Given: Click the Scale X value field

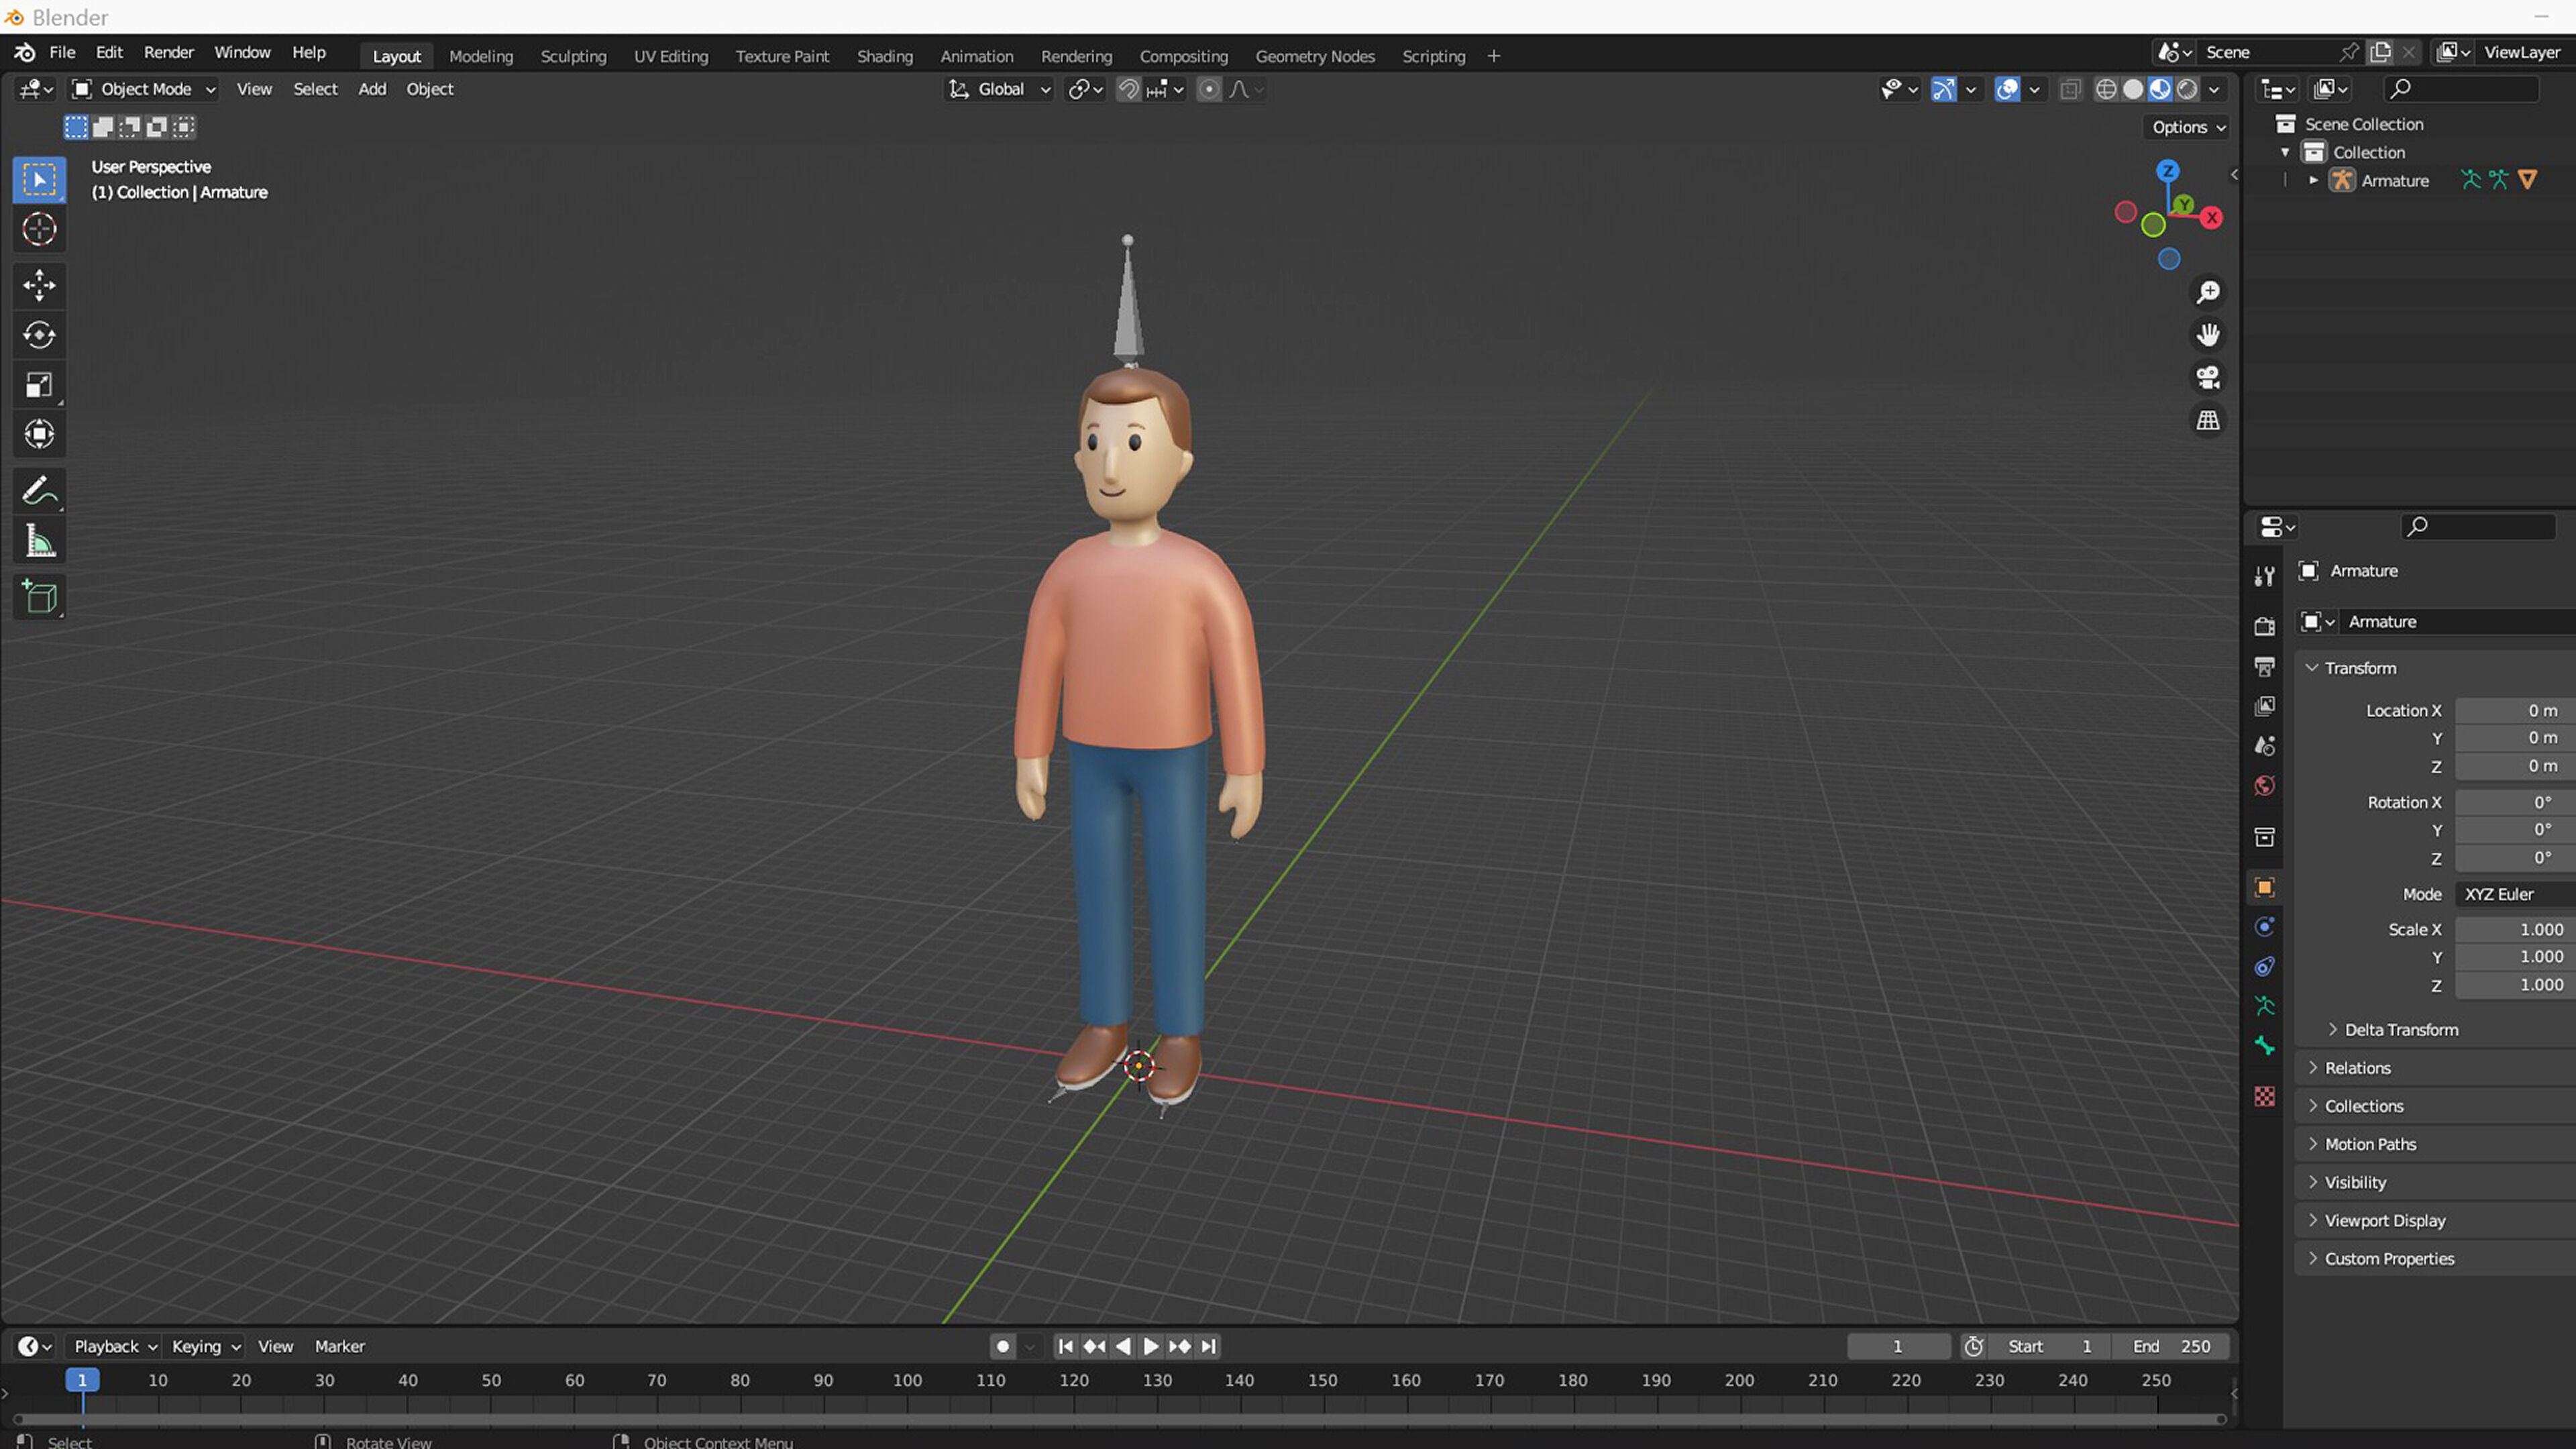Looking at the screenshot, I should pos(2514,930).
